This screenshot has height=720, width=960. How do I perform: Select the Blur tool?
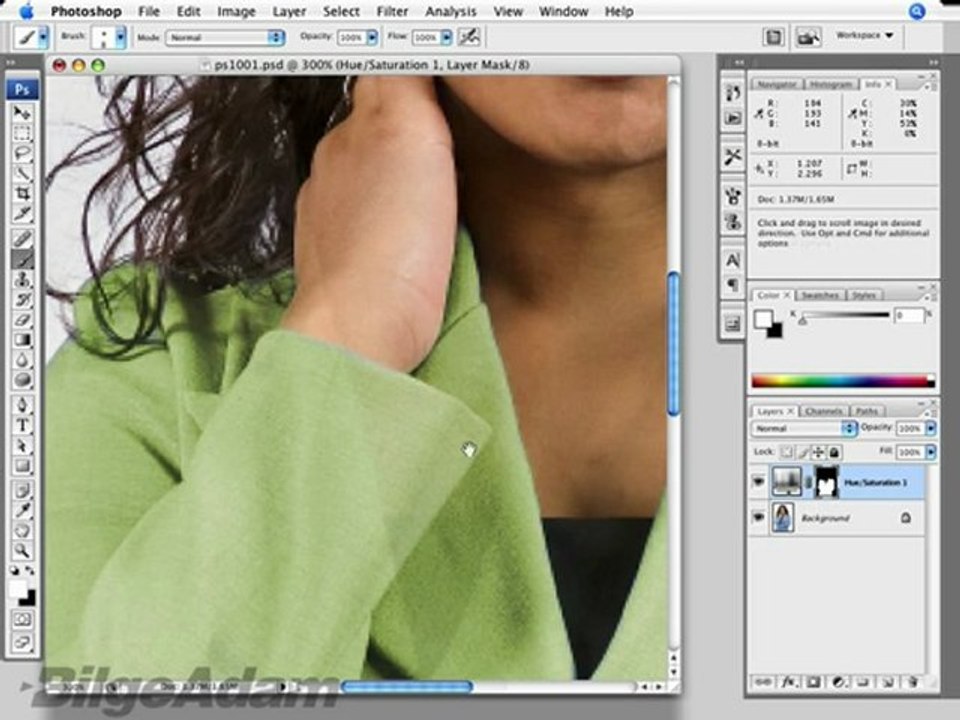pyautogui.click(x=22, y=360)
